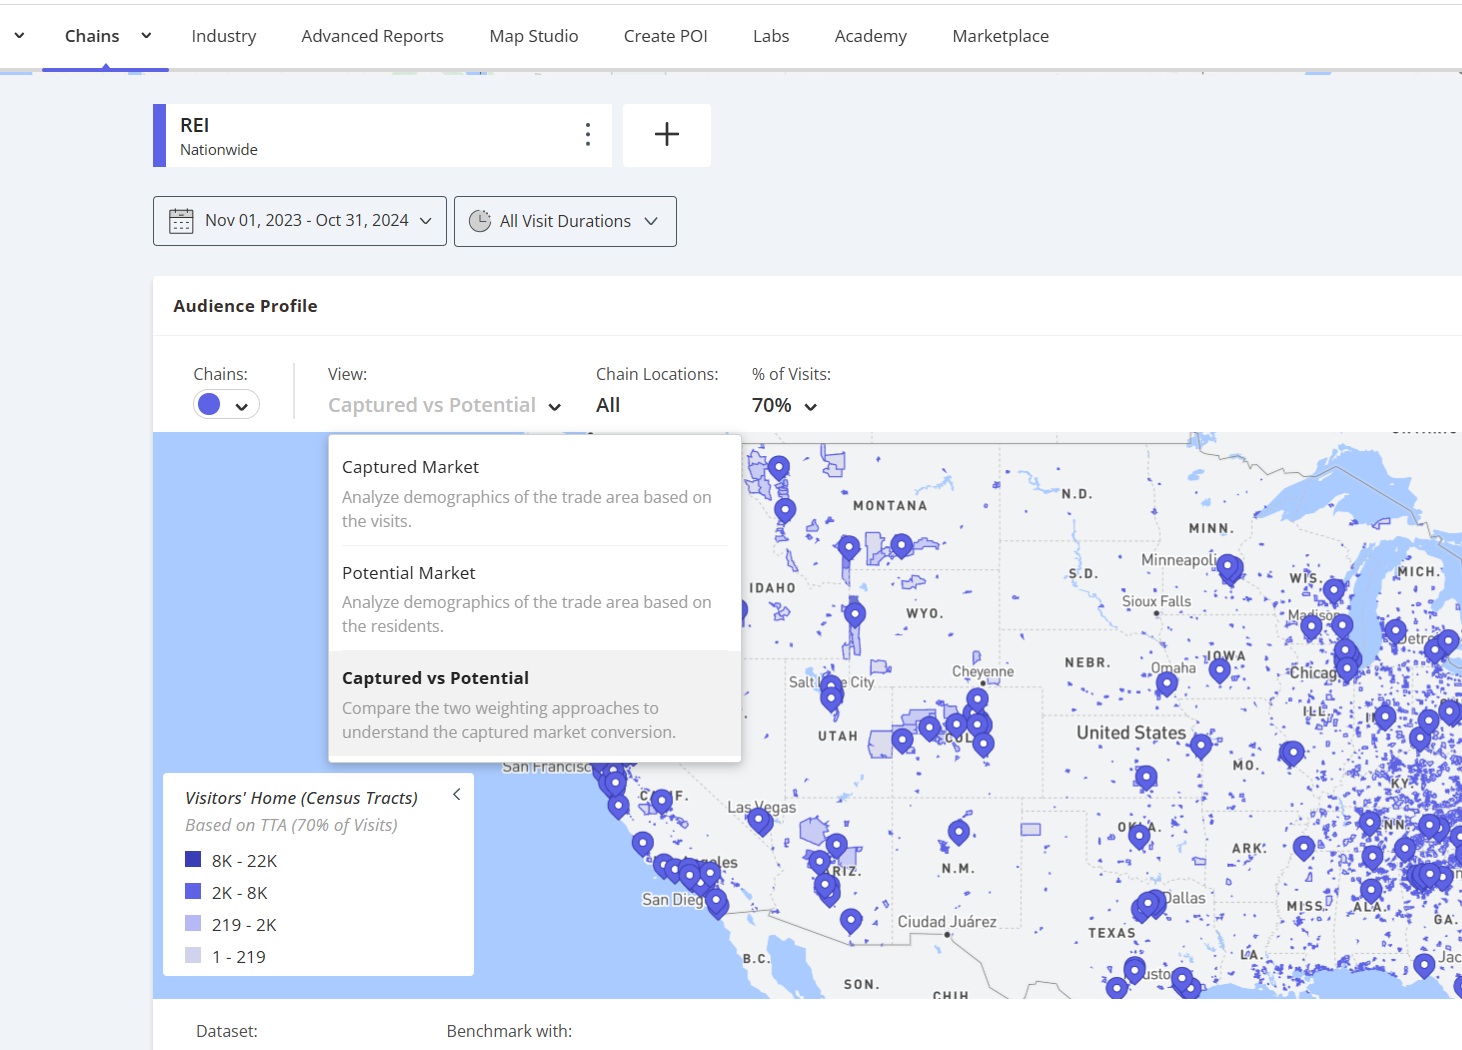1462x1050 pixels.
Task: Open the Chains color selector dropdown
Action: [226, 405]
